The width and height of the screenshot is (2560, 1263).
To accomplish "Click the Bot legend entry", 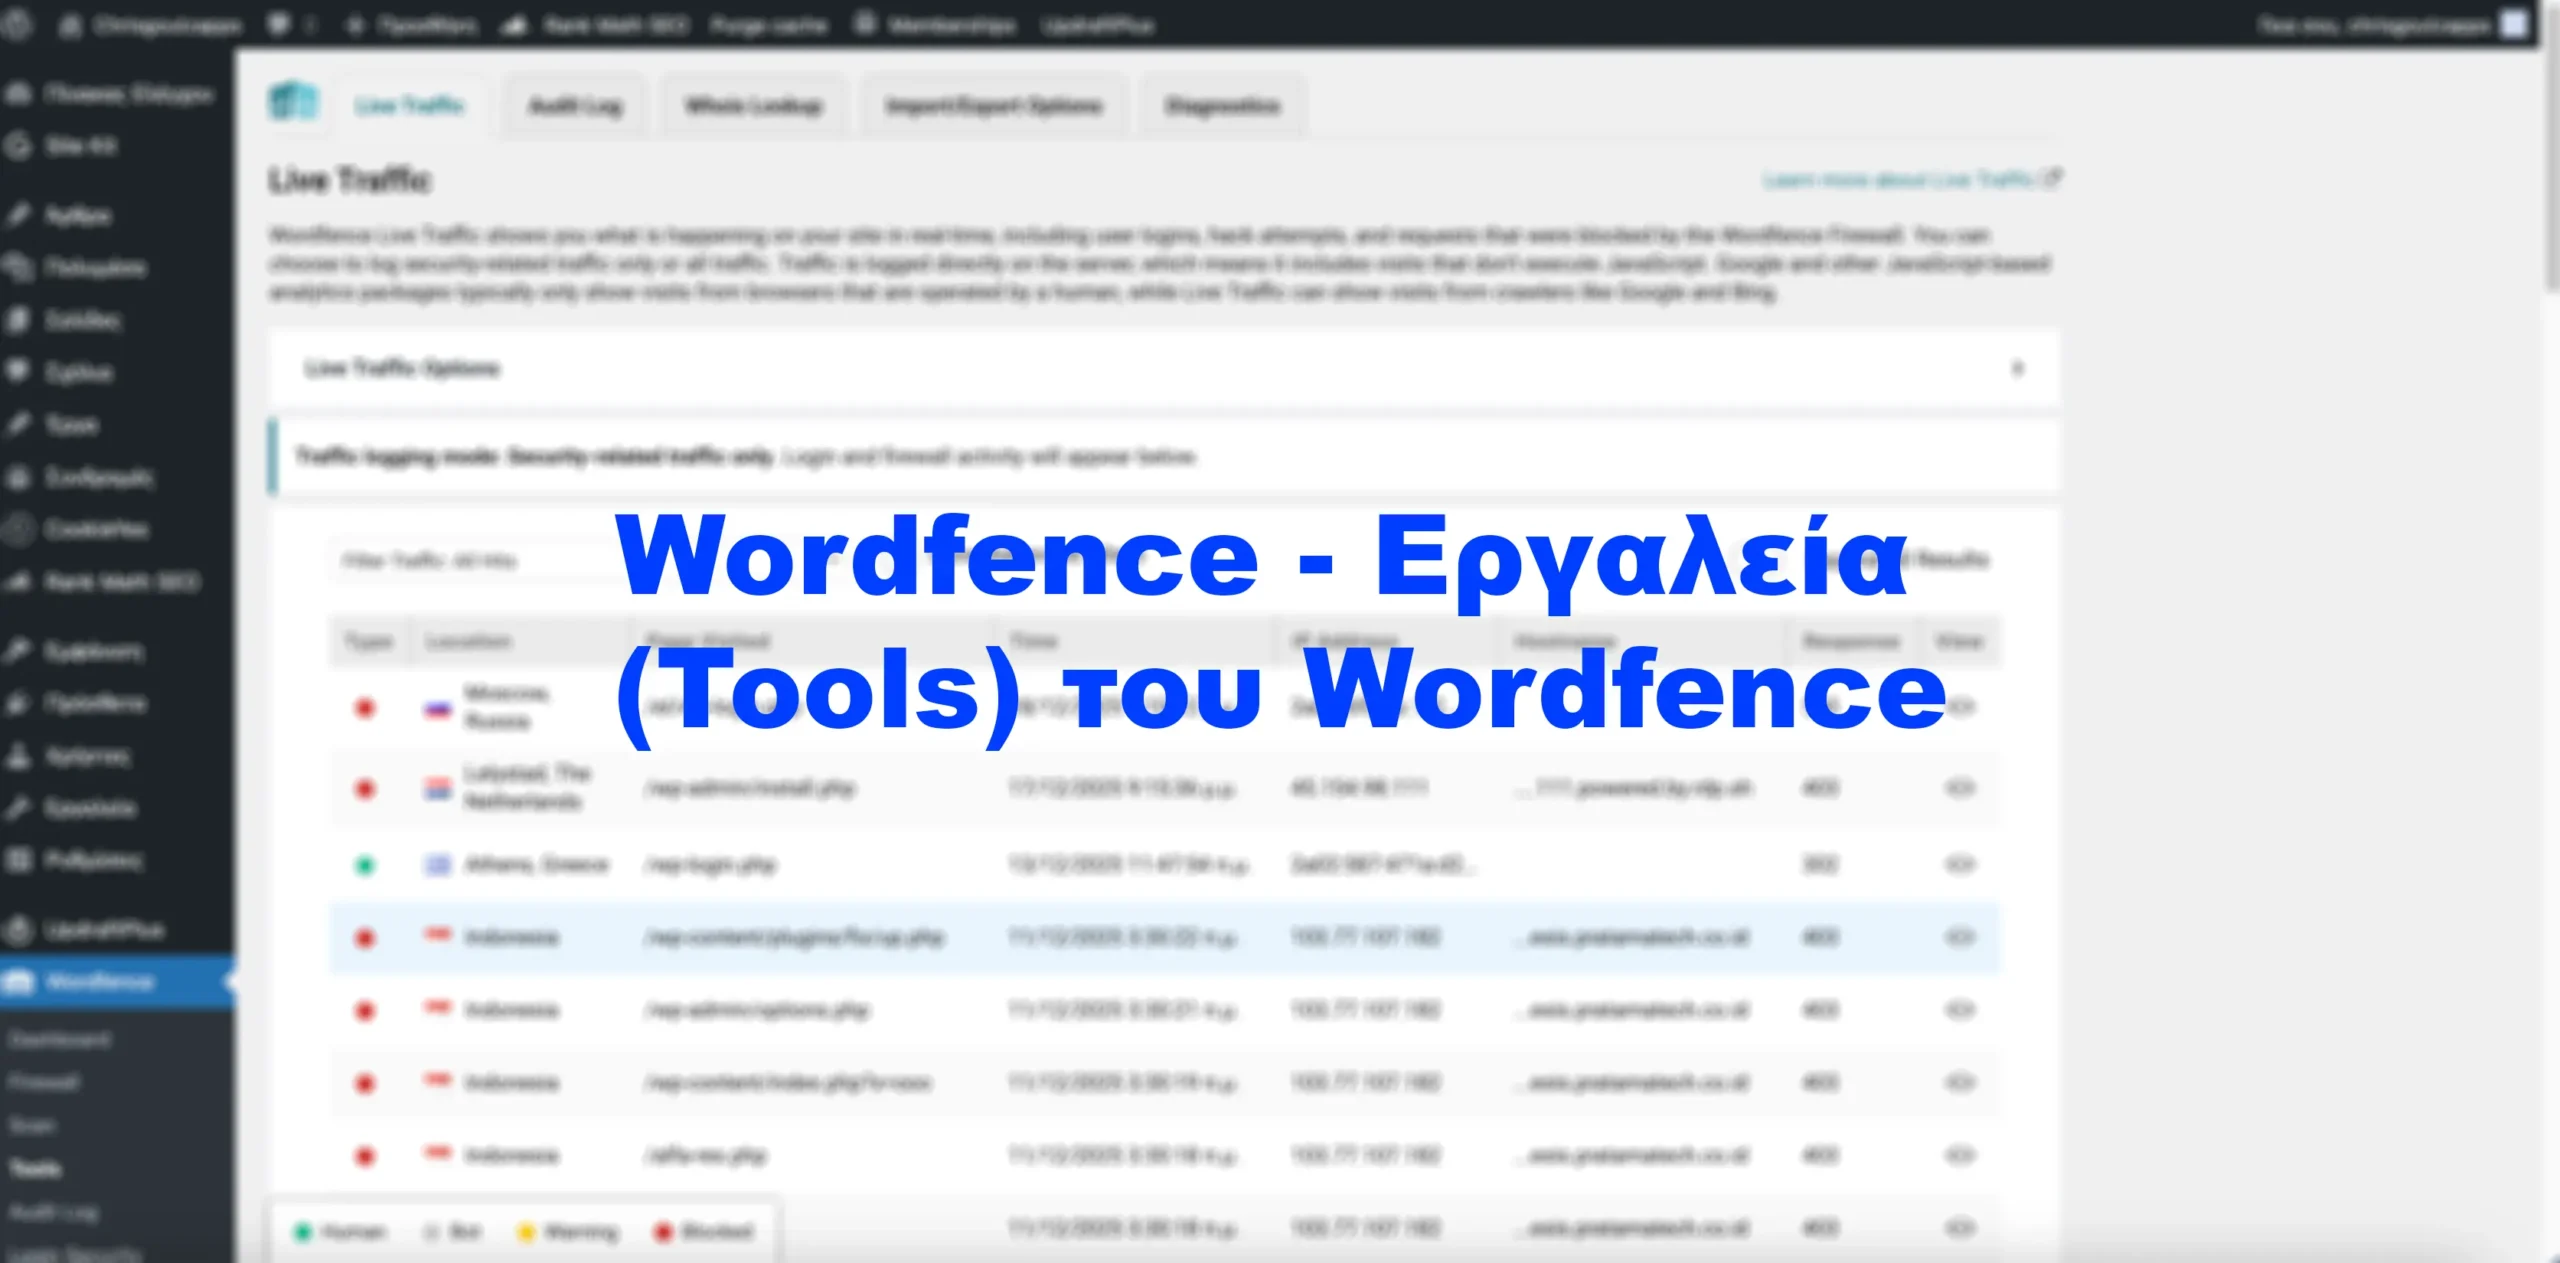I will 453,1232.
